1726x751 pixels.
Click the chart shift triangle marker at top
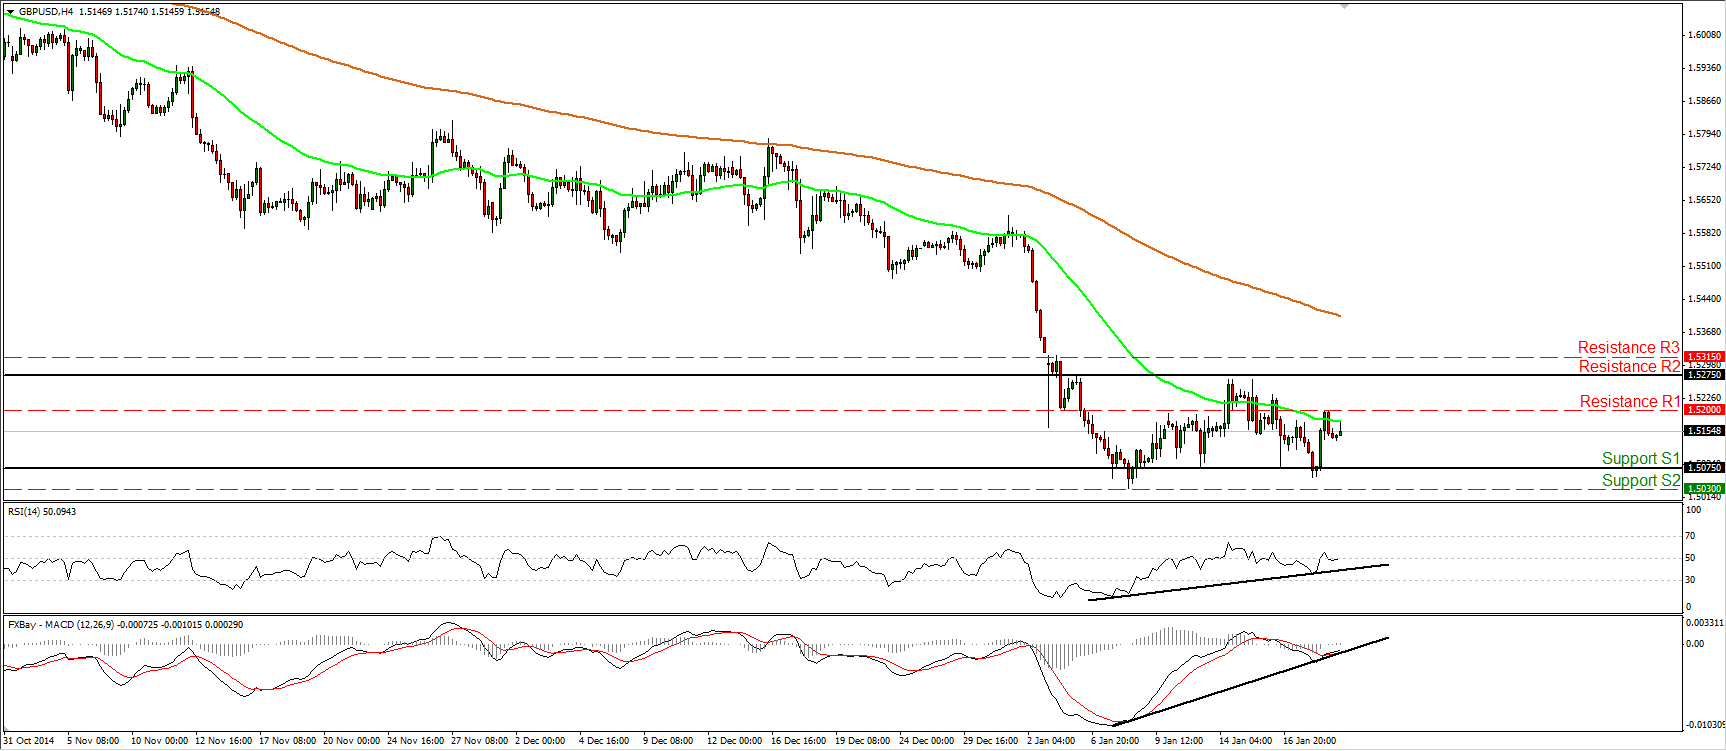point(1346,6)
